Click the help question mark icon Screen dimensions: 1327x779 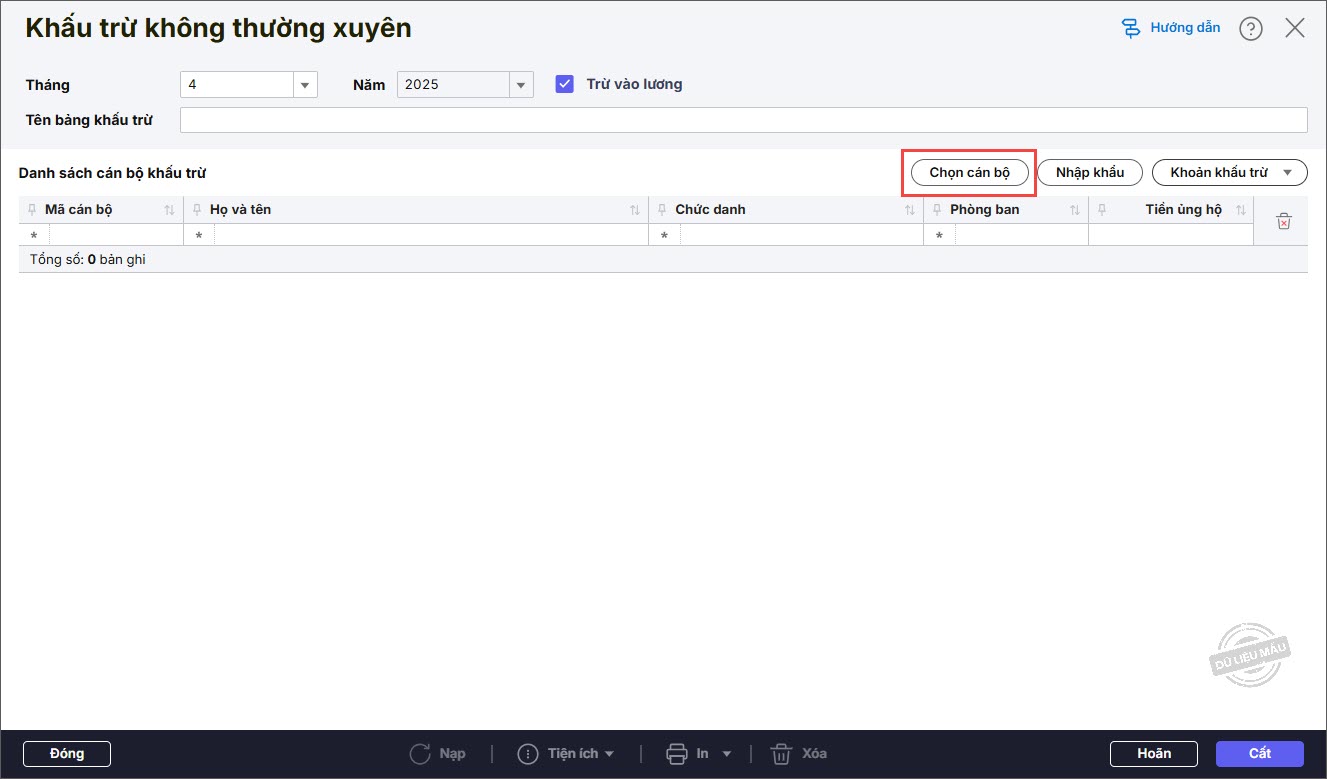(1250, 29)
